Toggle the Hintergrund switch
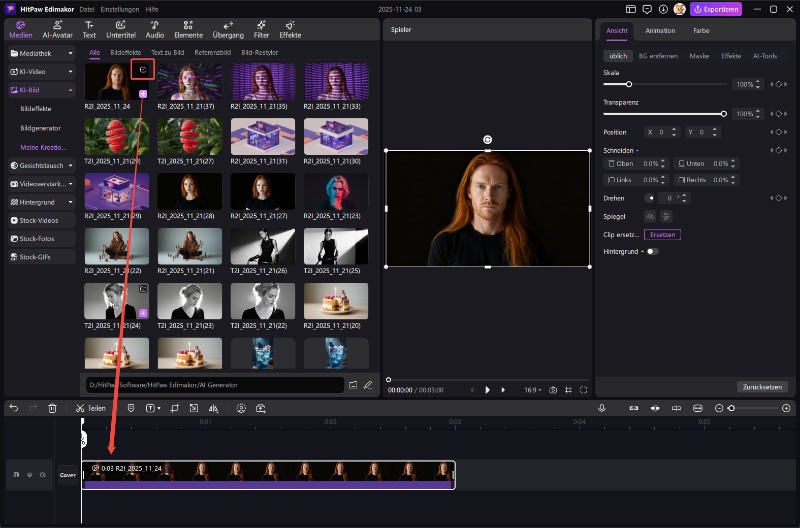This screenshot has height=528, width=800. [652, 251]
